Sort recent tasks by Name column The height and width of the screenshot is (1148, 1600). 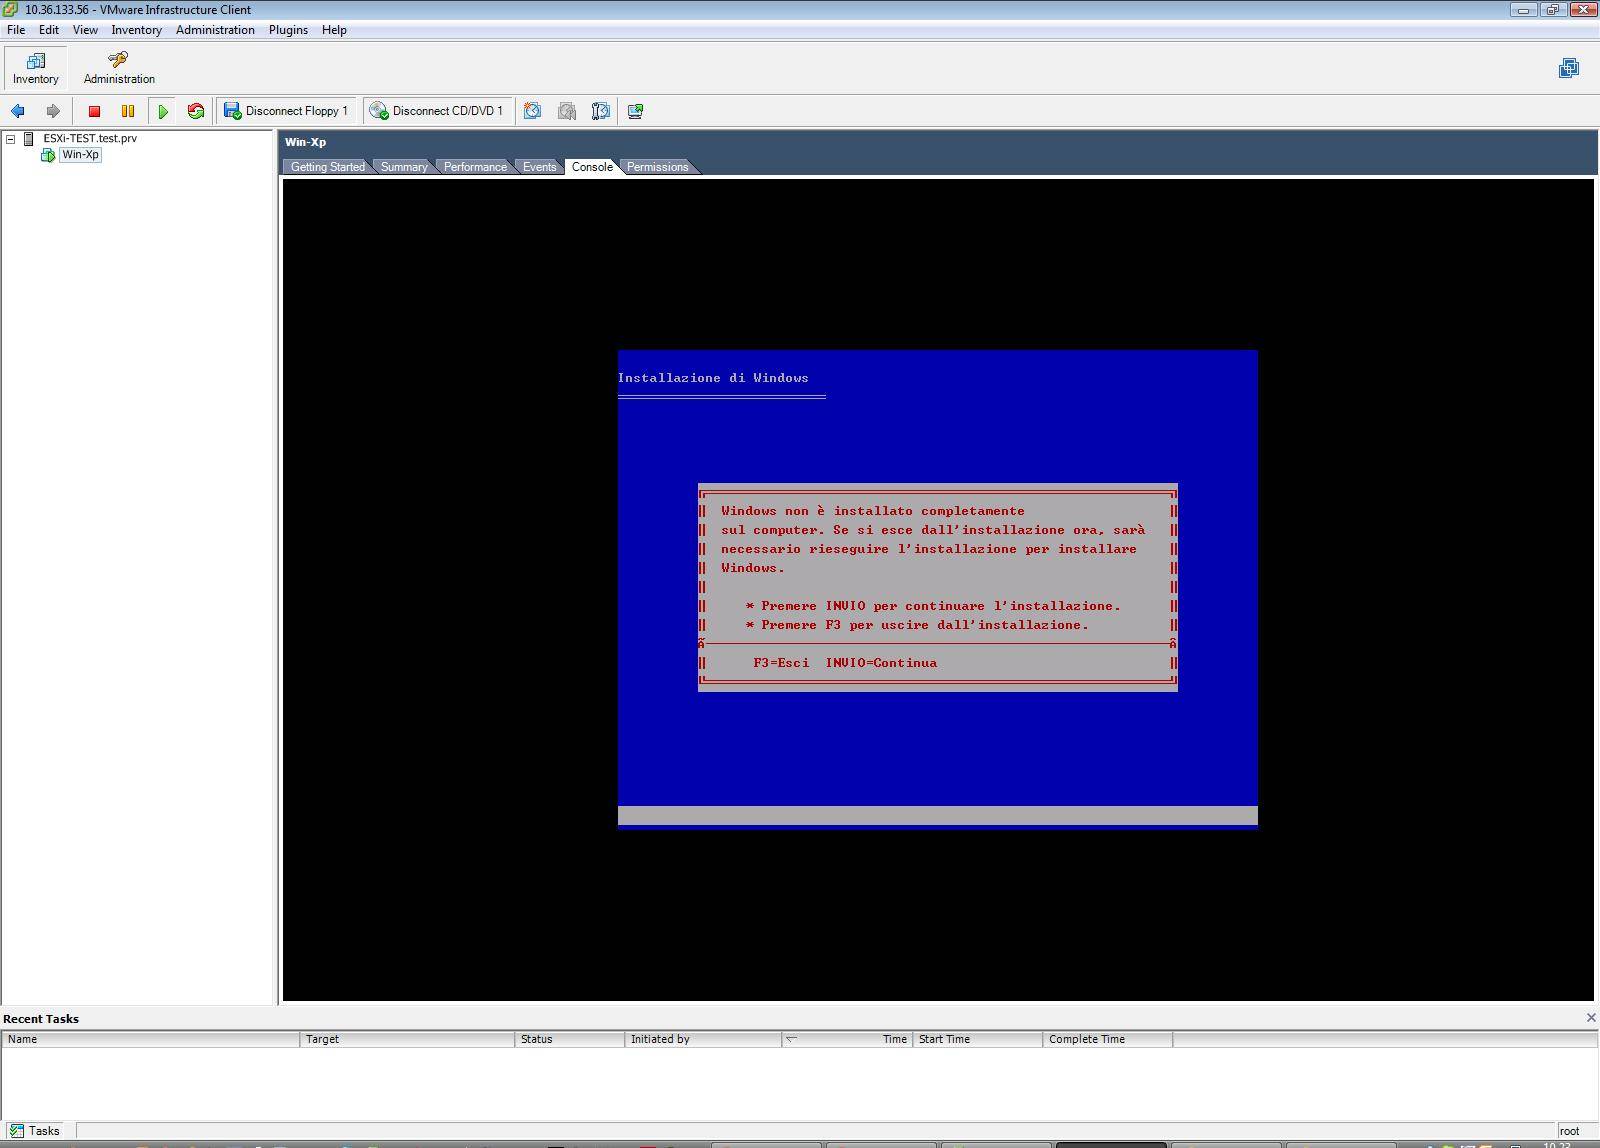pos(150,1039)
